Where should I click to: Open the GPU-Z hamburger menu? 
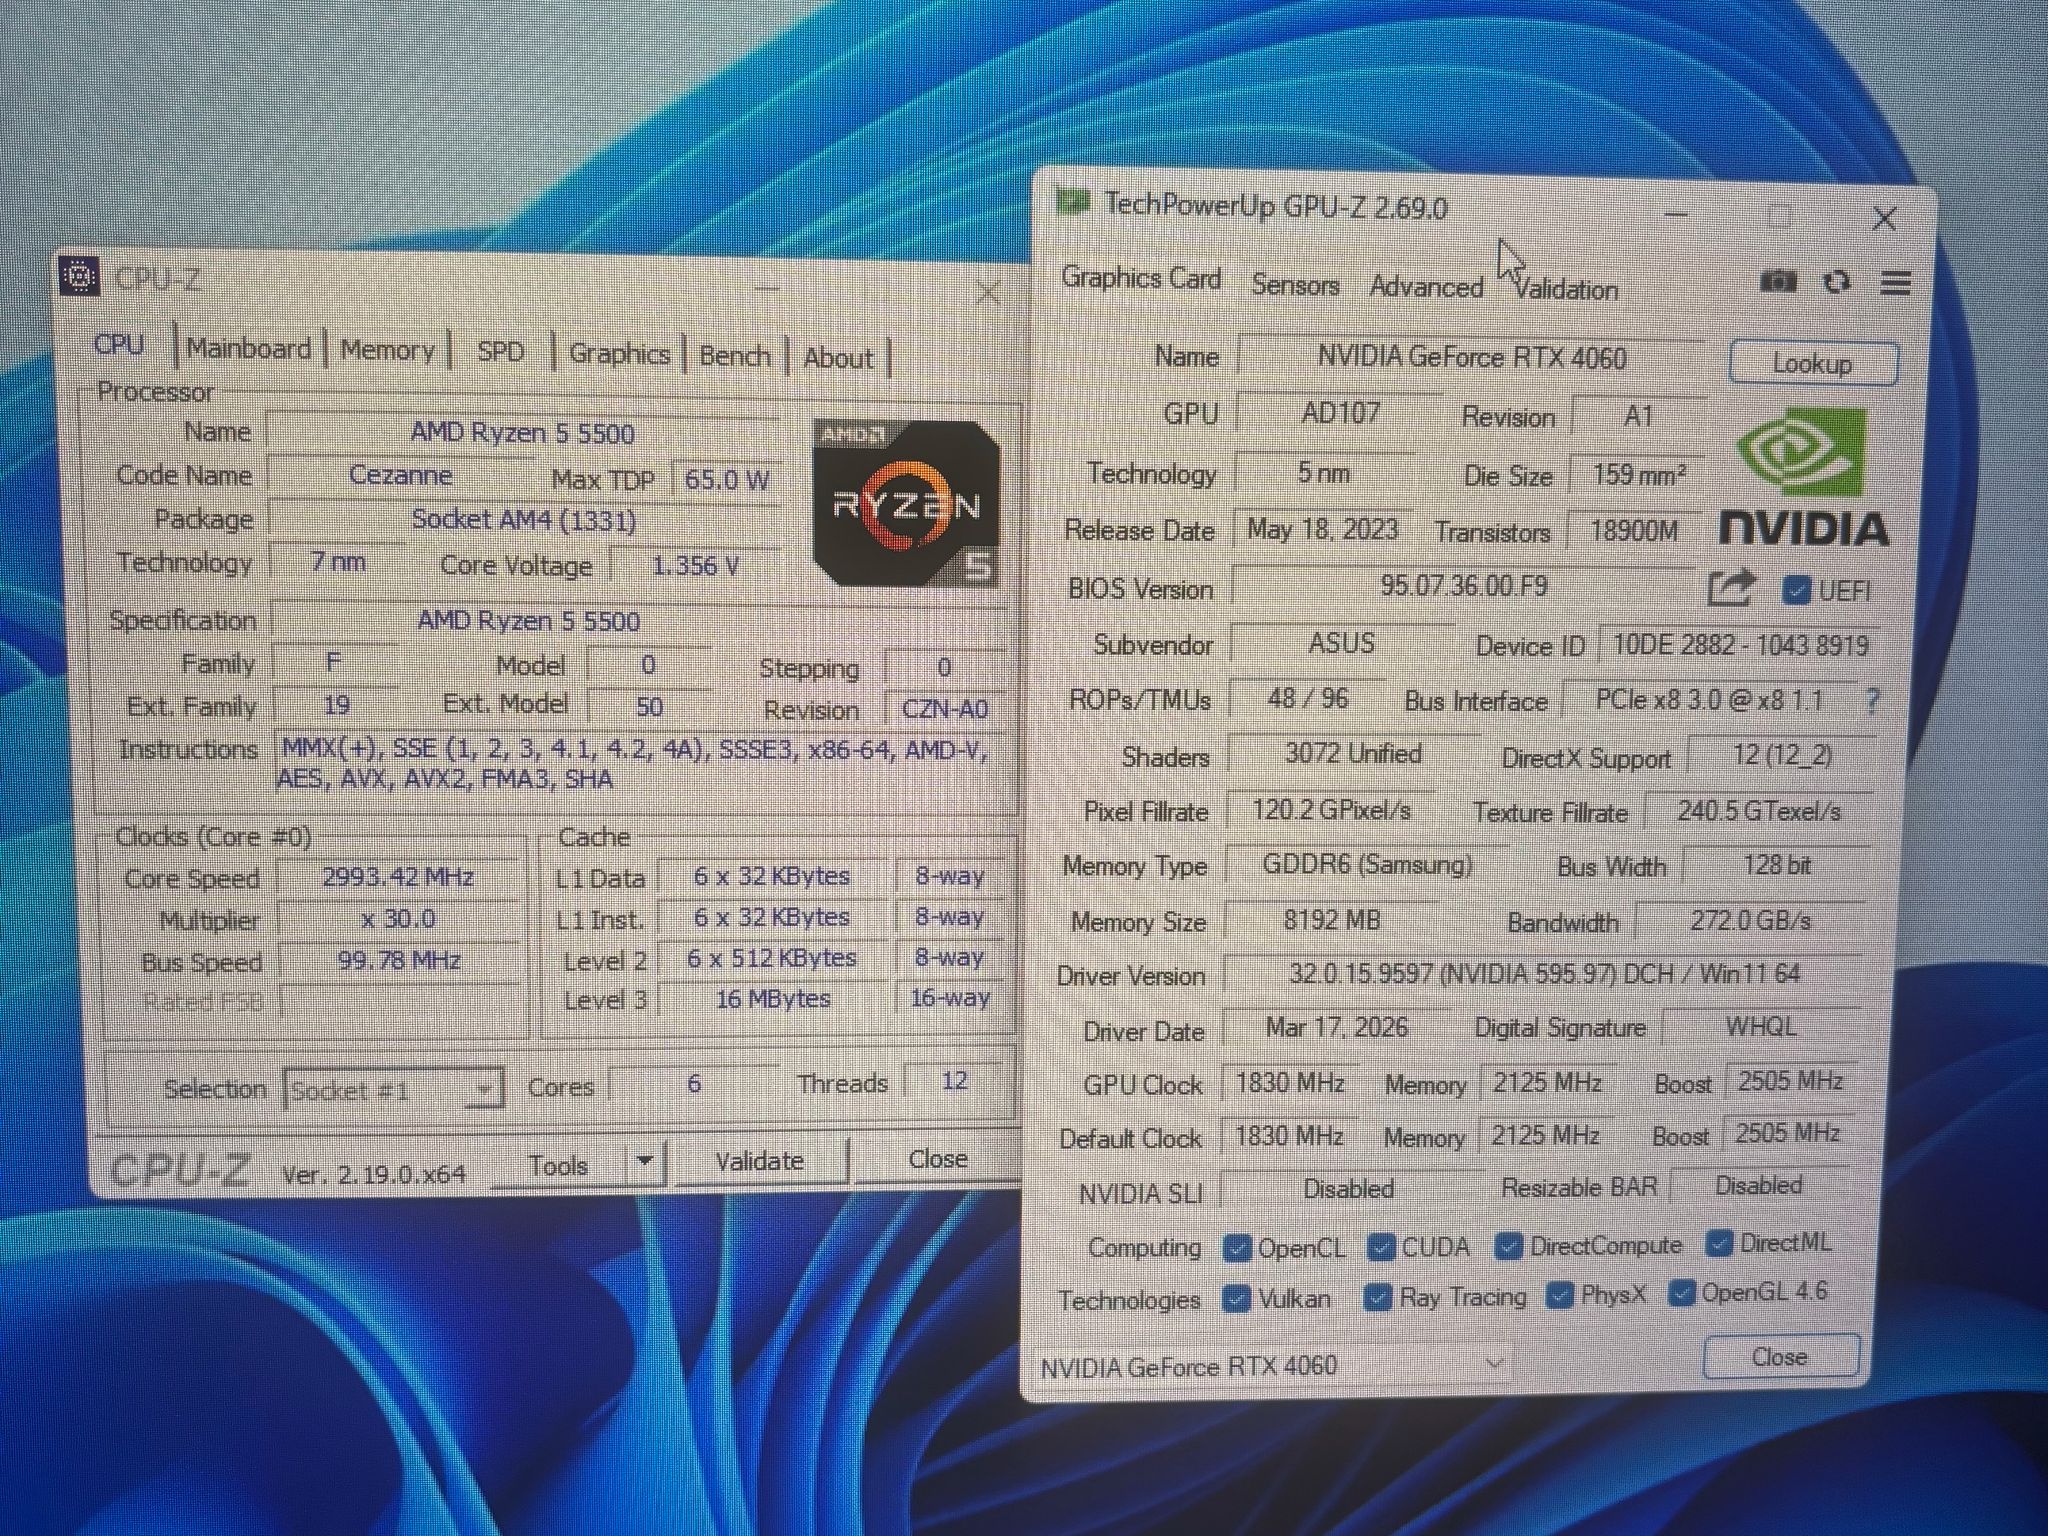coord(1895,283)
